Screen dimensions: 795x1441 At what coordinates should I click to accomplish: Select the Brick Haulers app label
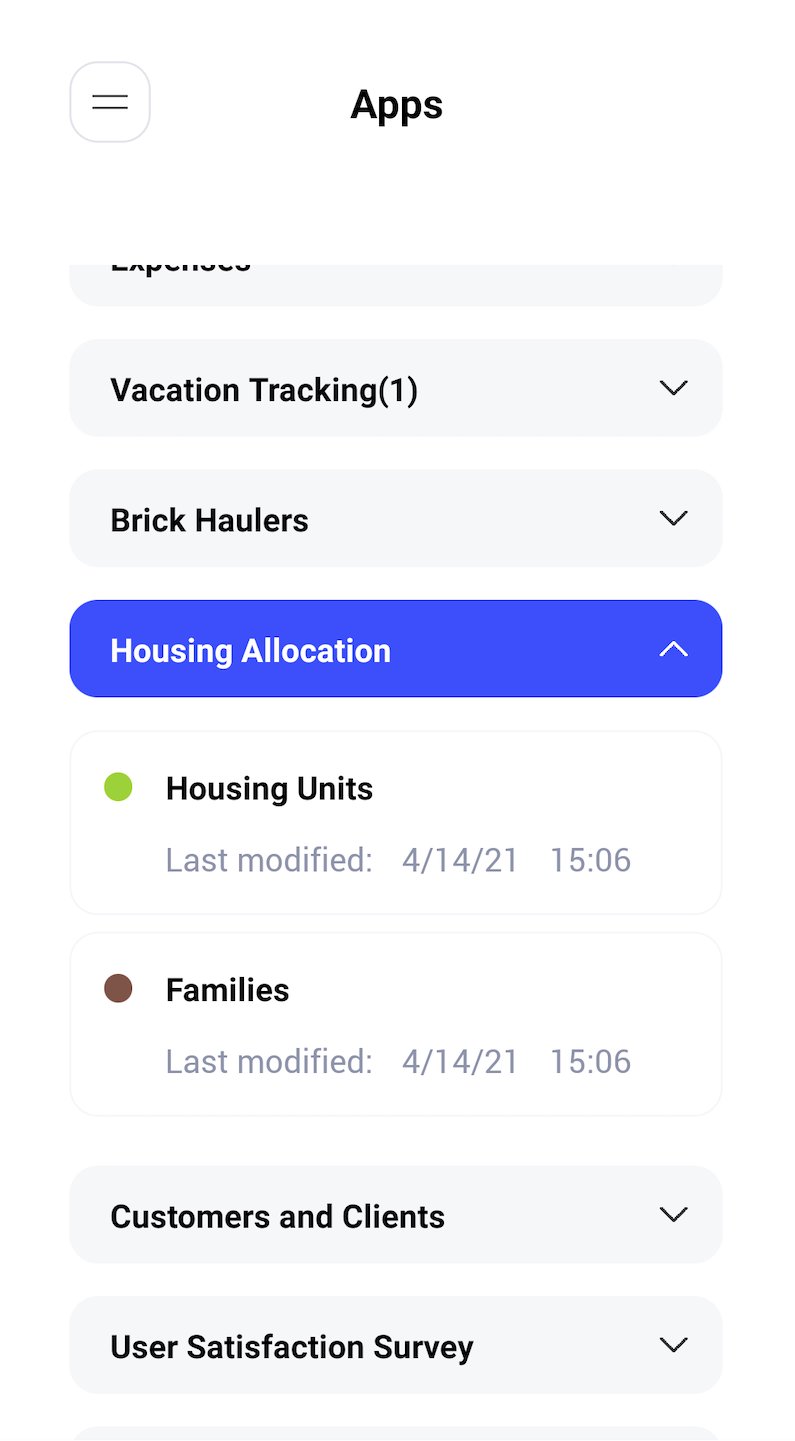[209, 520]
